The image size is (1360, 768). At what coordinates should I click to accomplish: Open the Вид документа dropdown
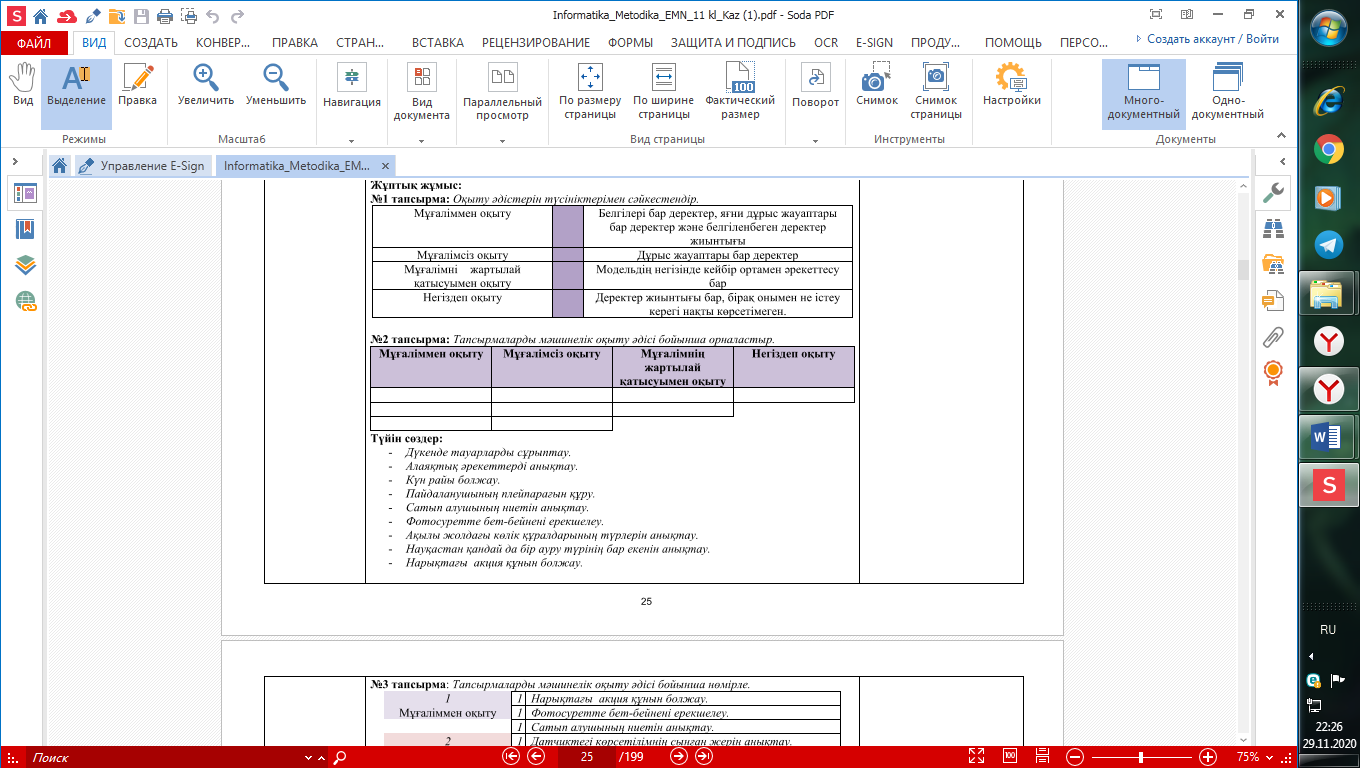coord(421,141)
